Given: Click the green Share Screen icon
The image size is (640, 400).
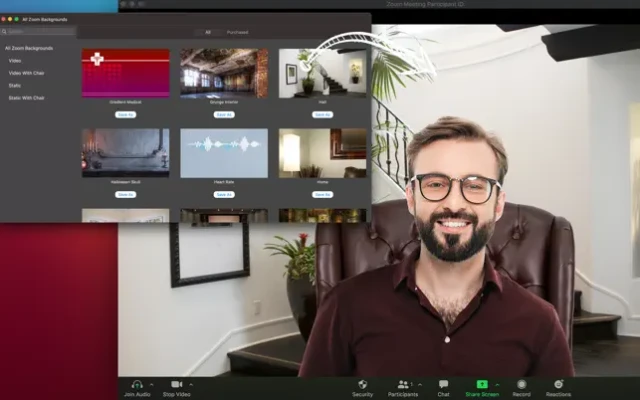Looking at the screenshot, I should pyautogui.click(x=482, y=384).
